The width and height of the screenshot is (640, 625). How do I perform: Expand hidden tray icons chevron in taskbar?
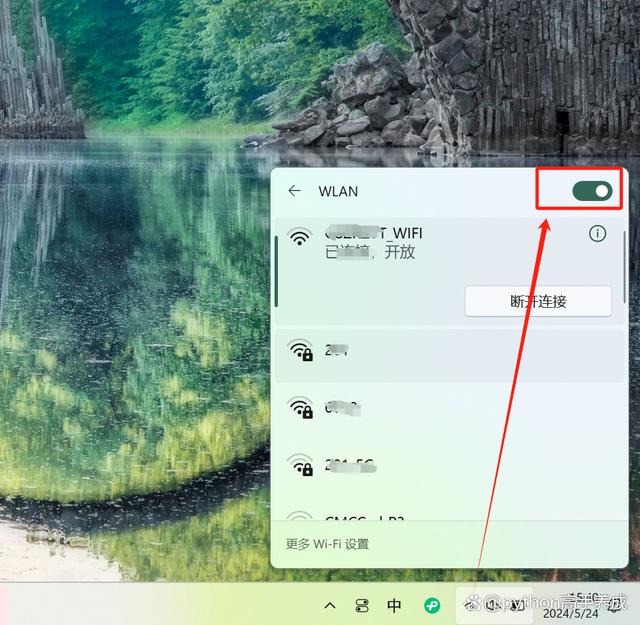(330, 605)
